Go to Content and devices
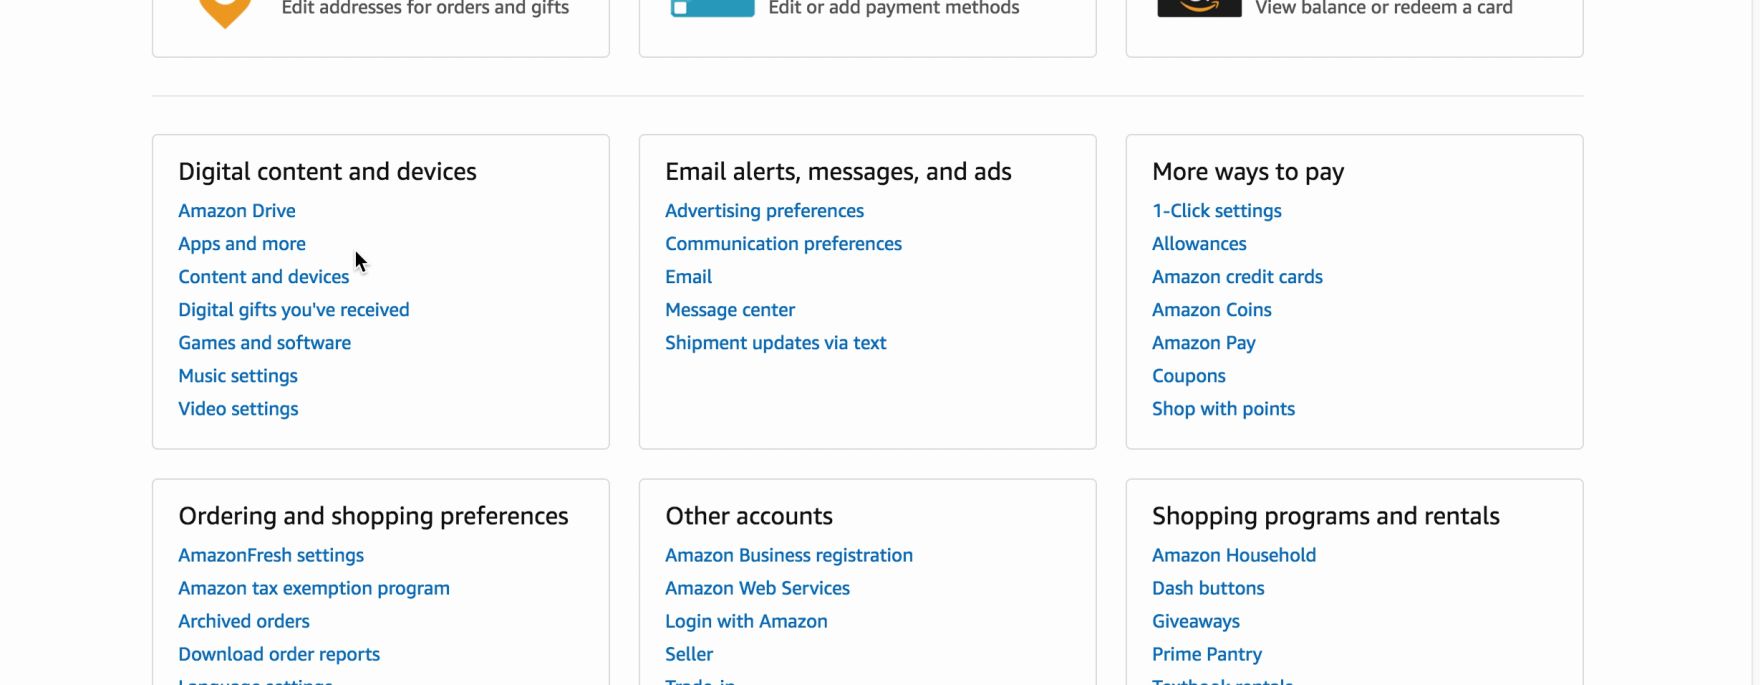 263,277
